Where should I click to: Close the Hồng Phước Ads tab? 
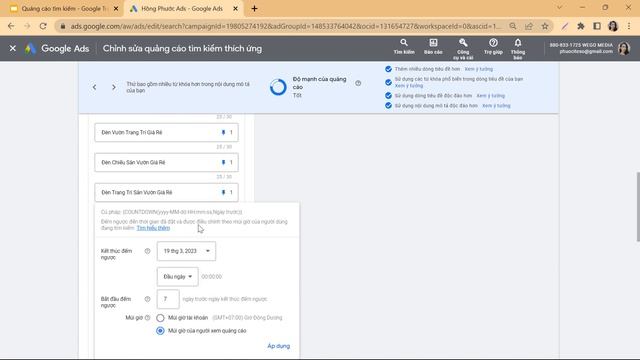pos(235,9)
